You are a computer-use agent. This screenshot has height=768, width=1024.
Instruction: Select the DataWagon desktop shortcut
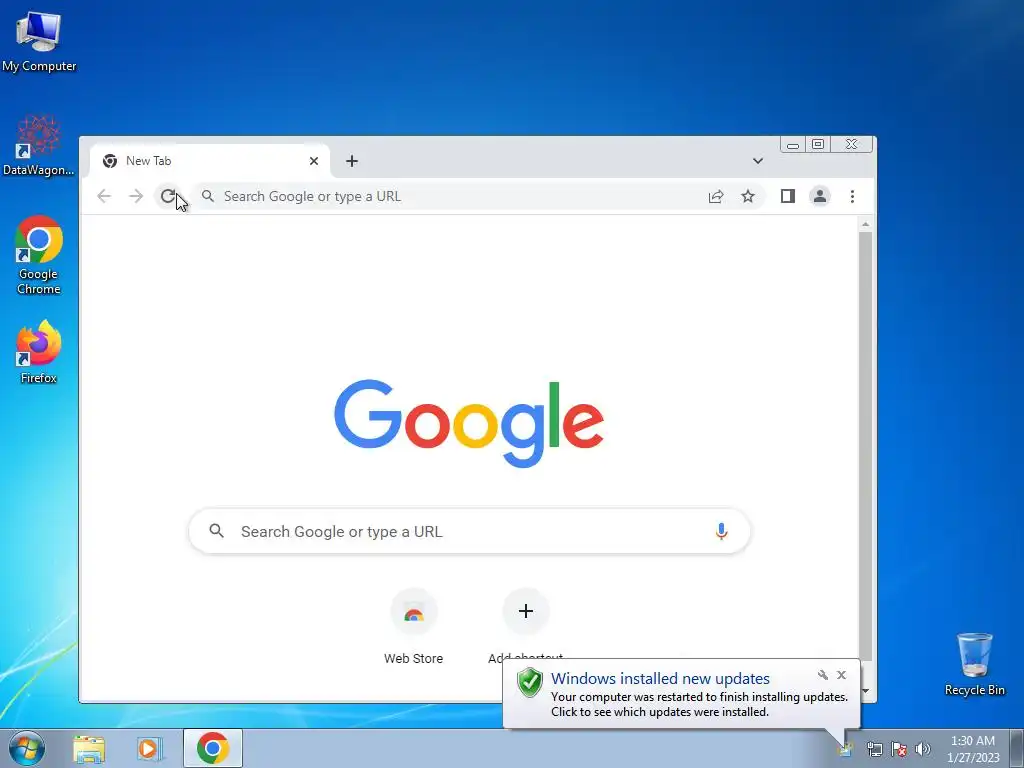click(x=39, y=145)
